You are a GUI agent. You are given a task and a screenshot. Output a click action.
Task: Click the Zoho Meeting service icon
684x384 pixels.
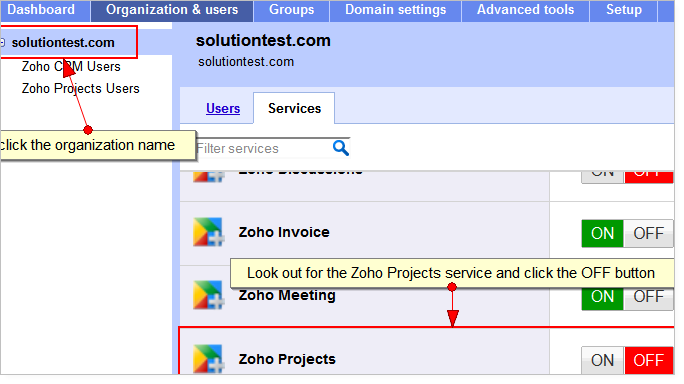point(209,295)
